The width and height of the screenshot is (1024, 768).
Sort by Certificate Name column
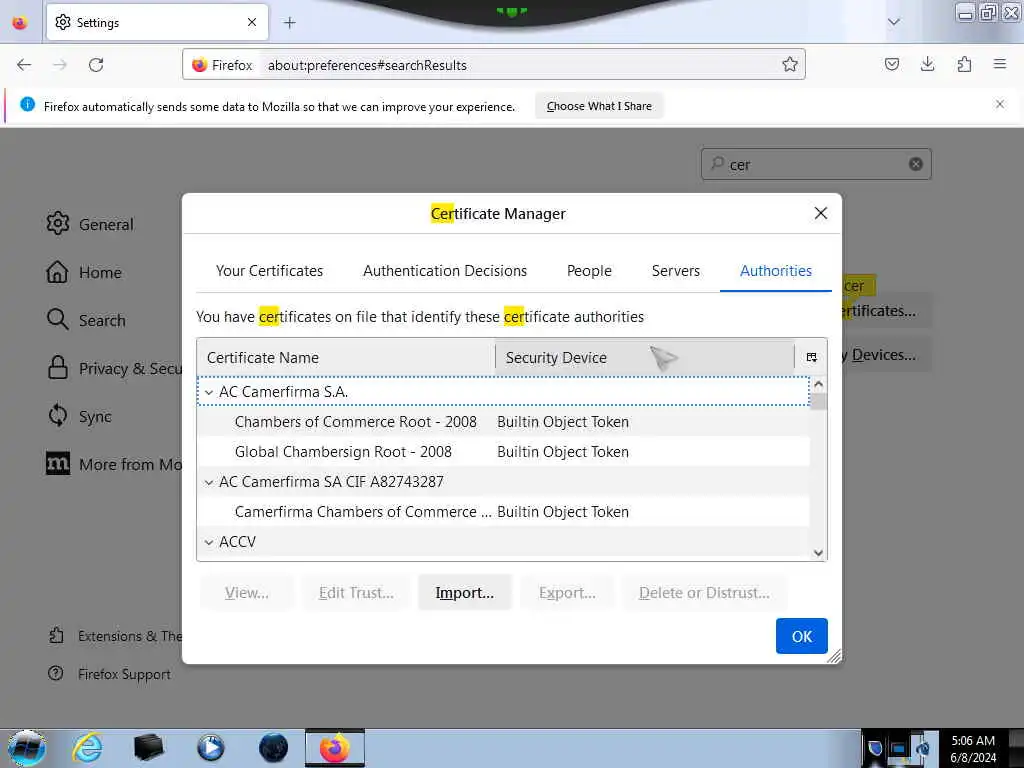(x=346, y=357)
